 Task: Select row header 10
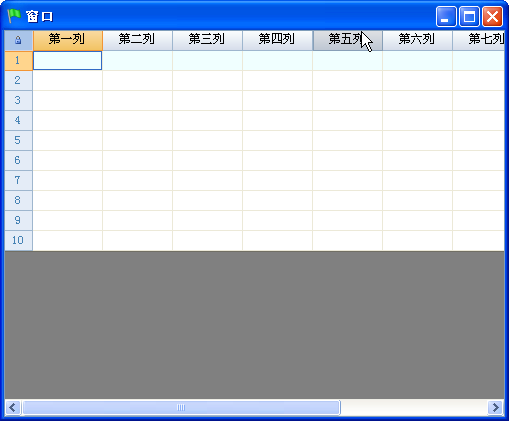pos(19,240)
